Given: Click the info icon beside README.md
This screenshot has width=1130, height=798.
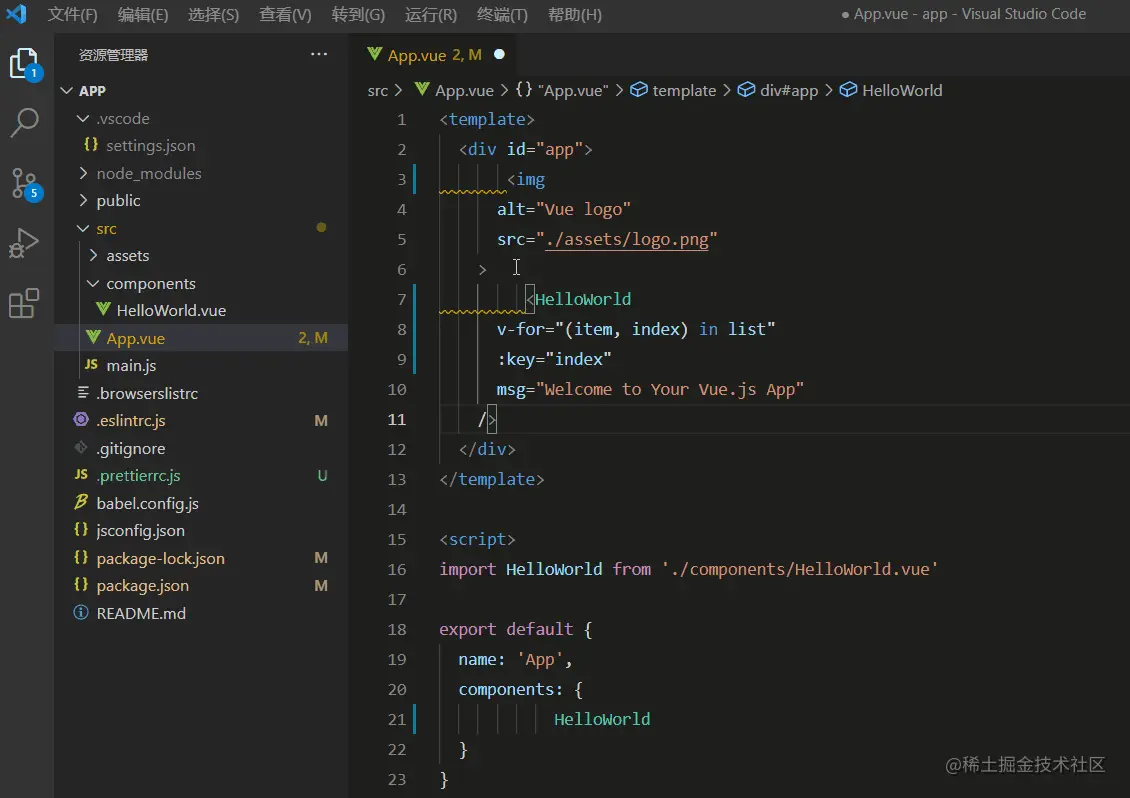Looking at the screenshot, I should (x=81, y=613).
